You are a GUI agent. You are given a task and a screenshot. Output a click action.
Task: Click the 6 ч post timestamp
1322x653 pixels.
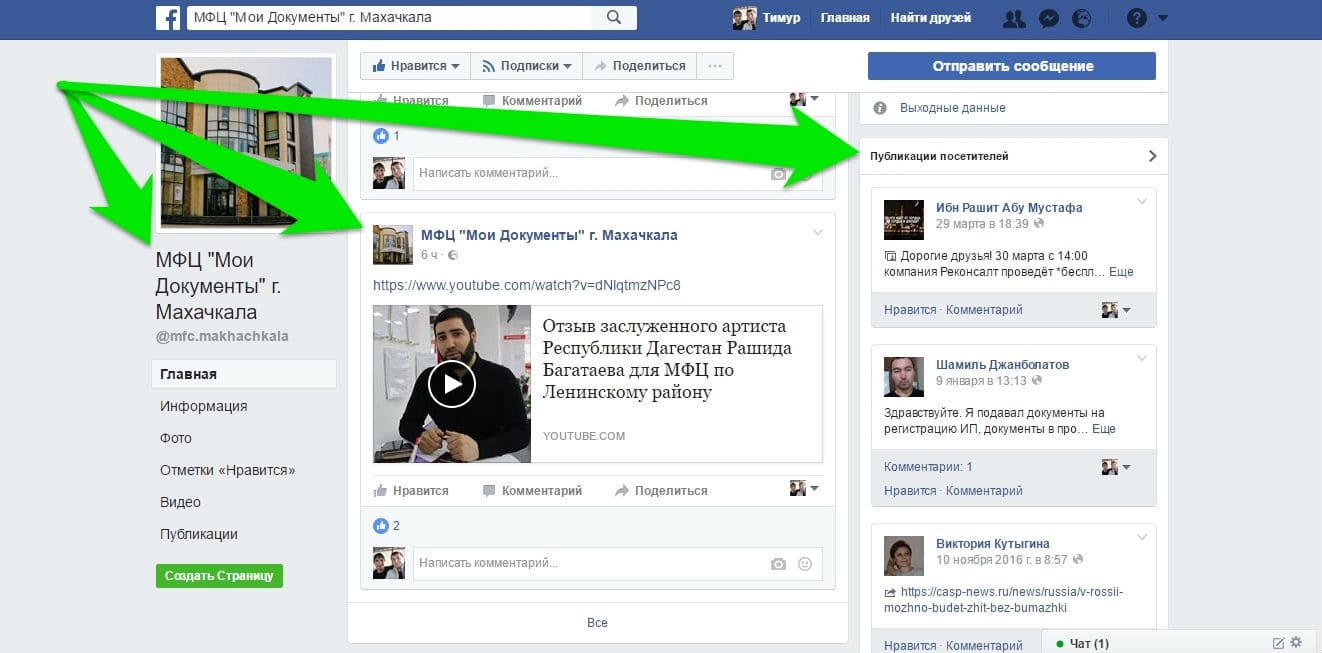tap(428, 255)
